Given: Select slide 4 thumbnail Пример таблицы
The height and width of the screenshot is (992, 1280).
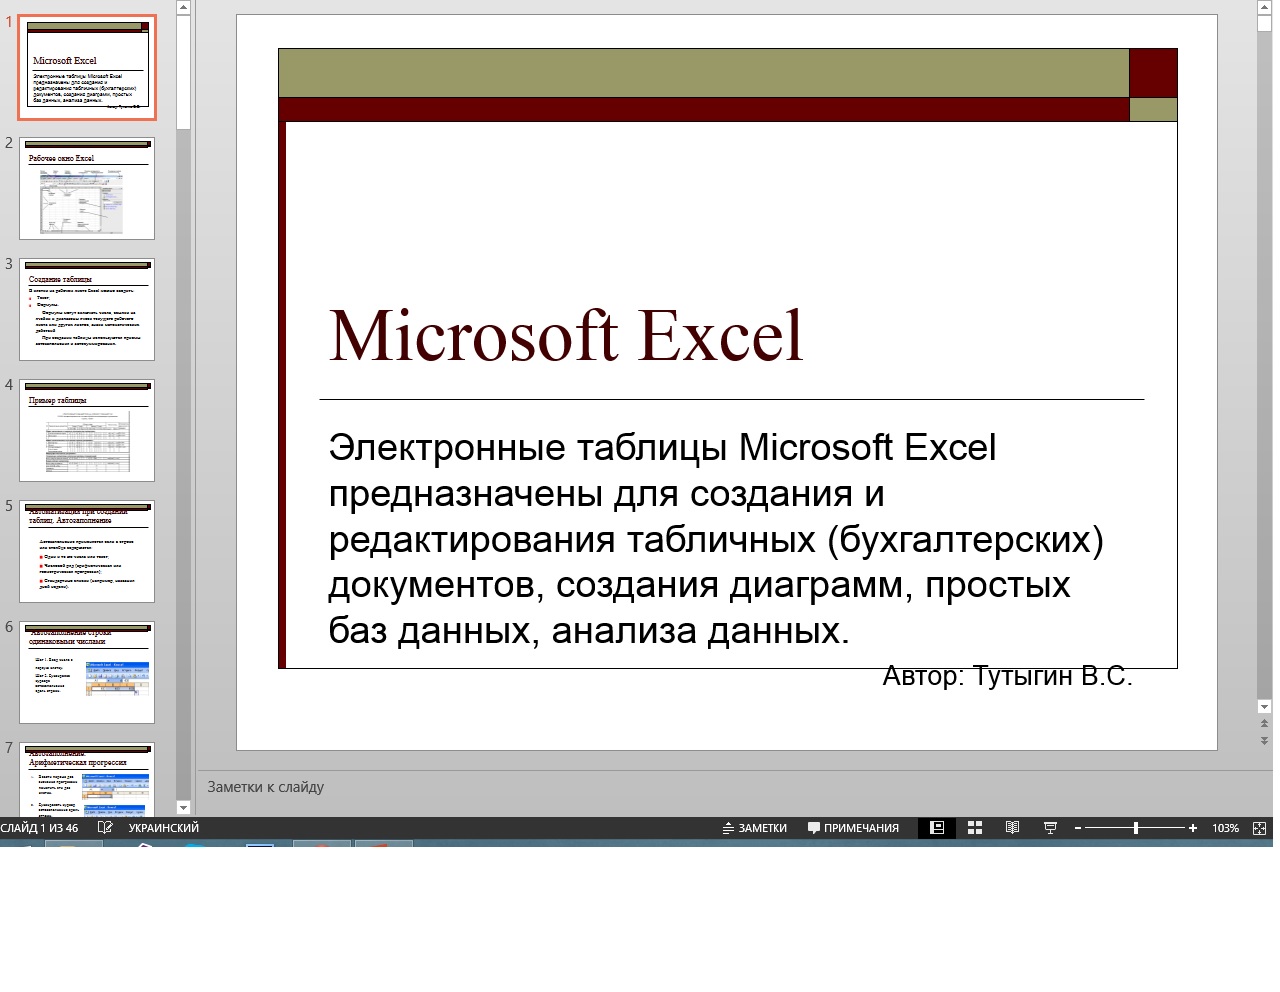Looking at the screenshot, I should coord(87,430).
